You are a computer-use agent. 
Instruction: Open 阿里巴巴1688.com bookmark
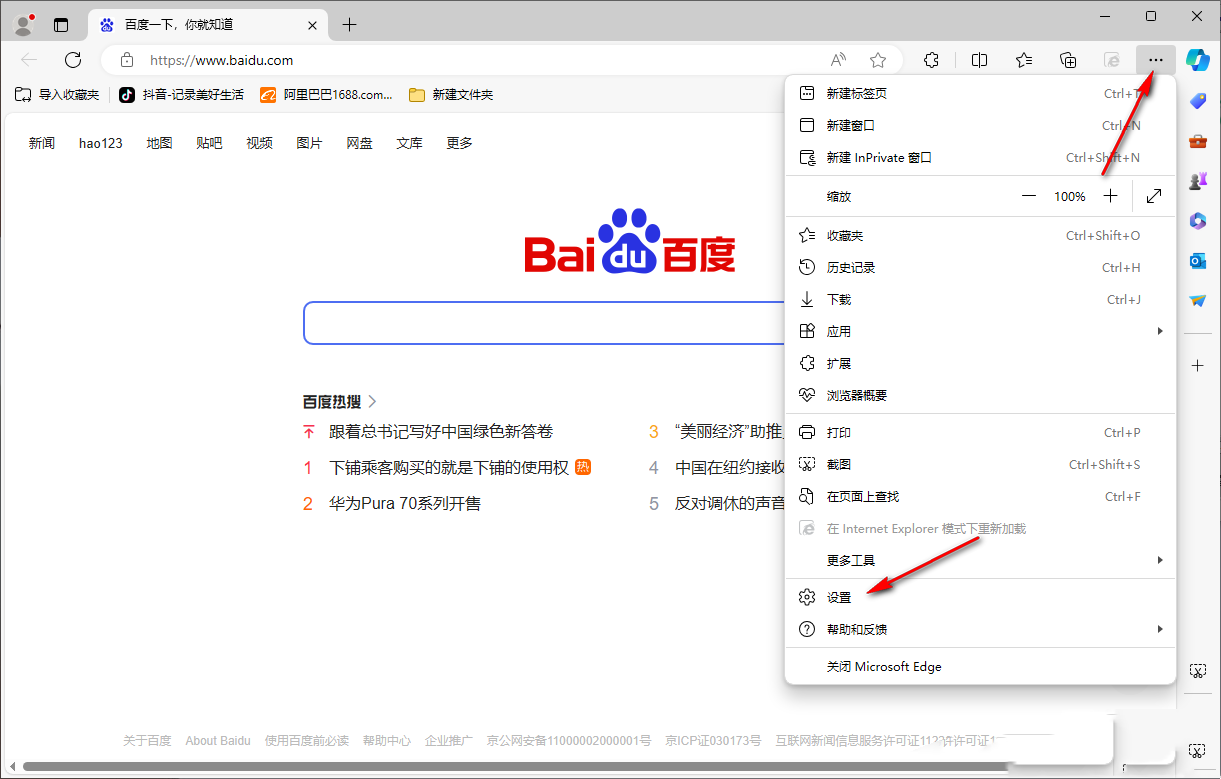[327, 95]
